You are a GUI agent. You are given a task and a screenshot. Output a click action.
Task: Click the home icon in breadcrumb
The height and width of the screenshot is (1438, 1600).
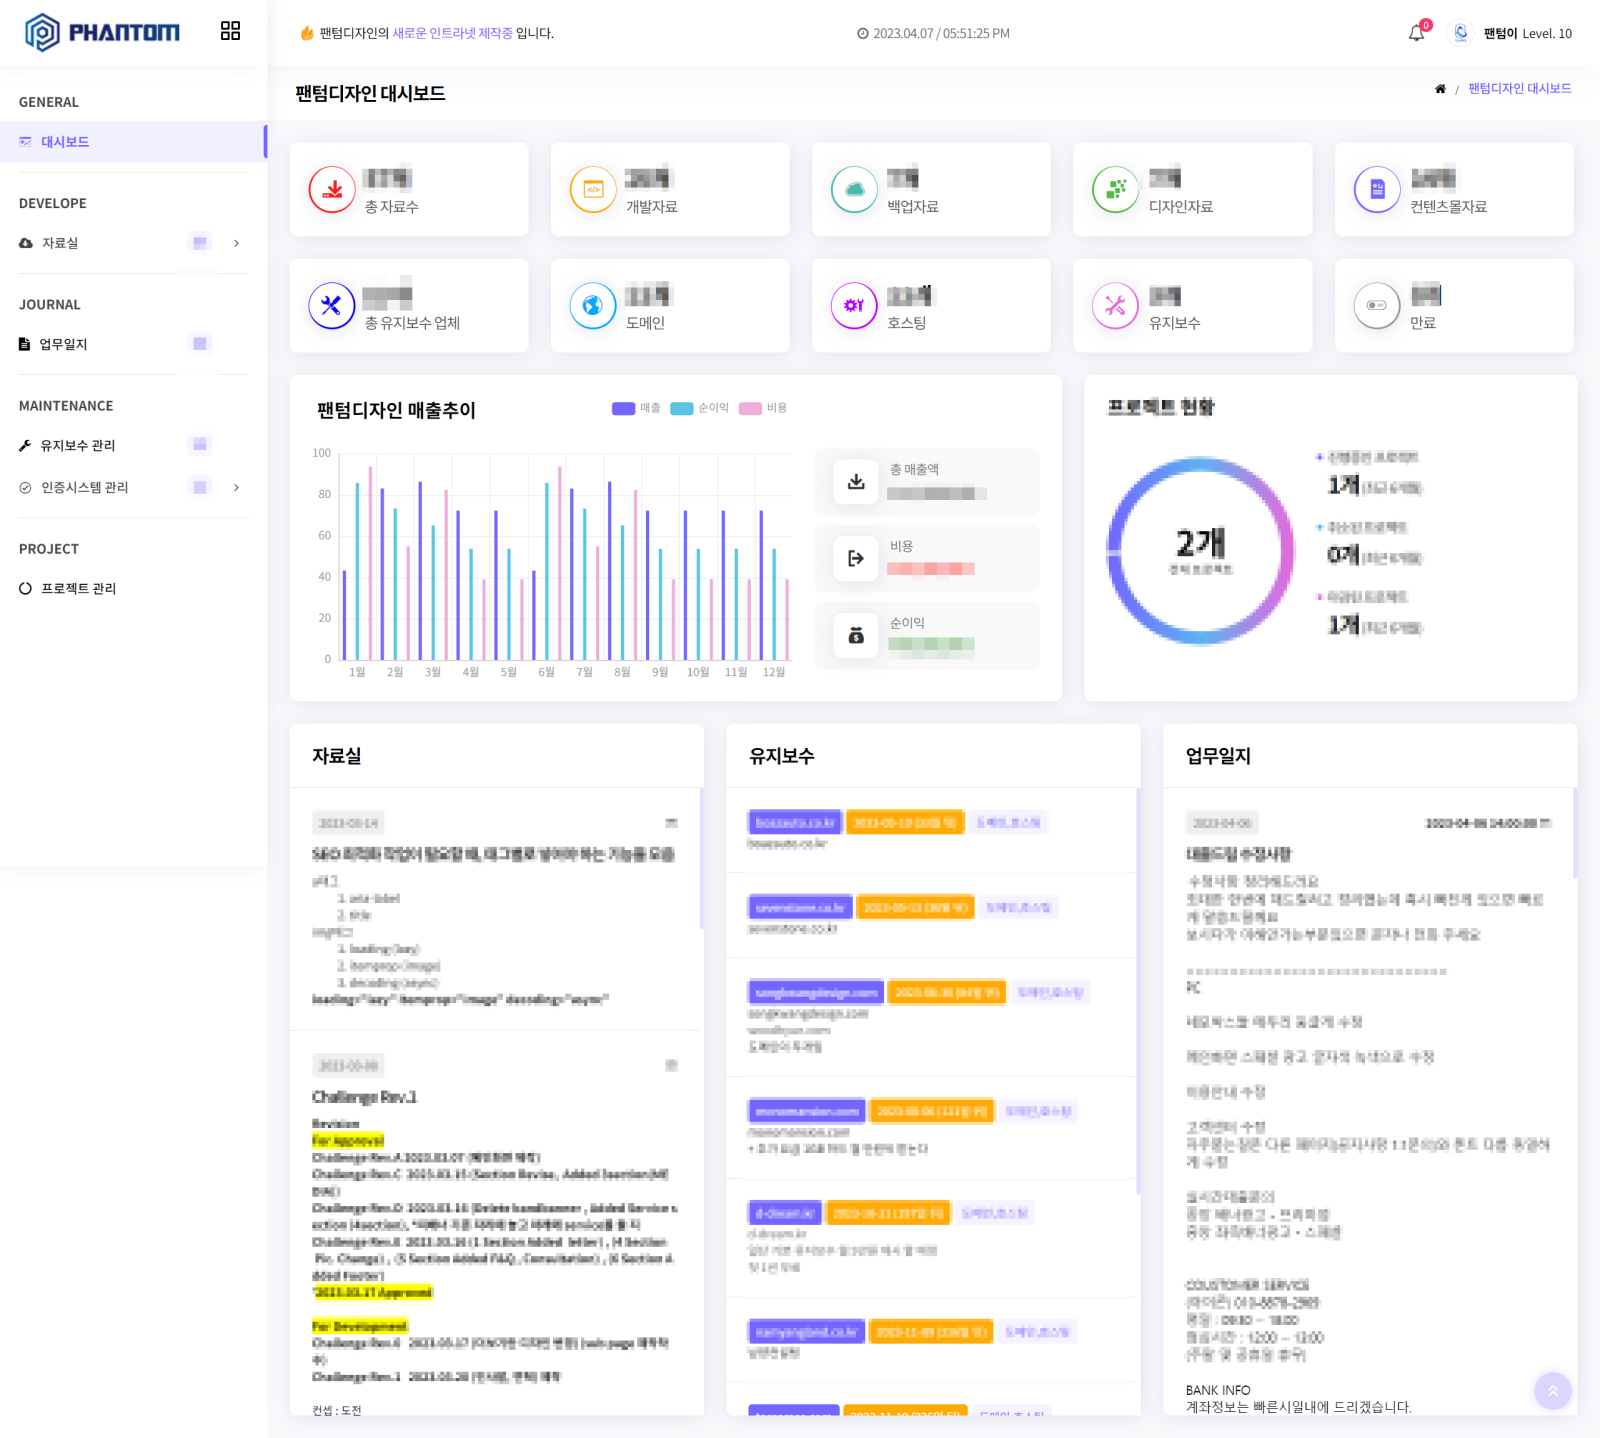[1440, 89]
